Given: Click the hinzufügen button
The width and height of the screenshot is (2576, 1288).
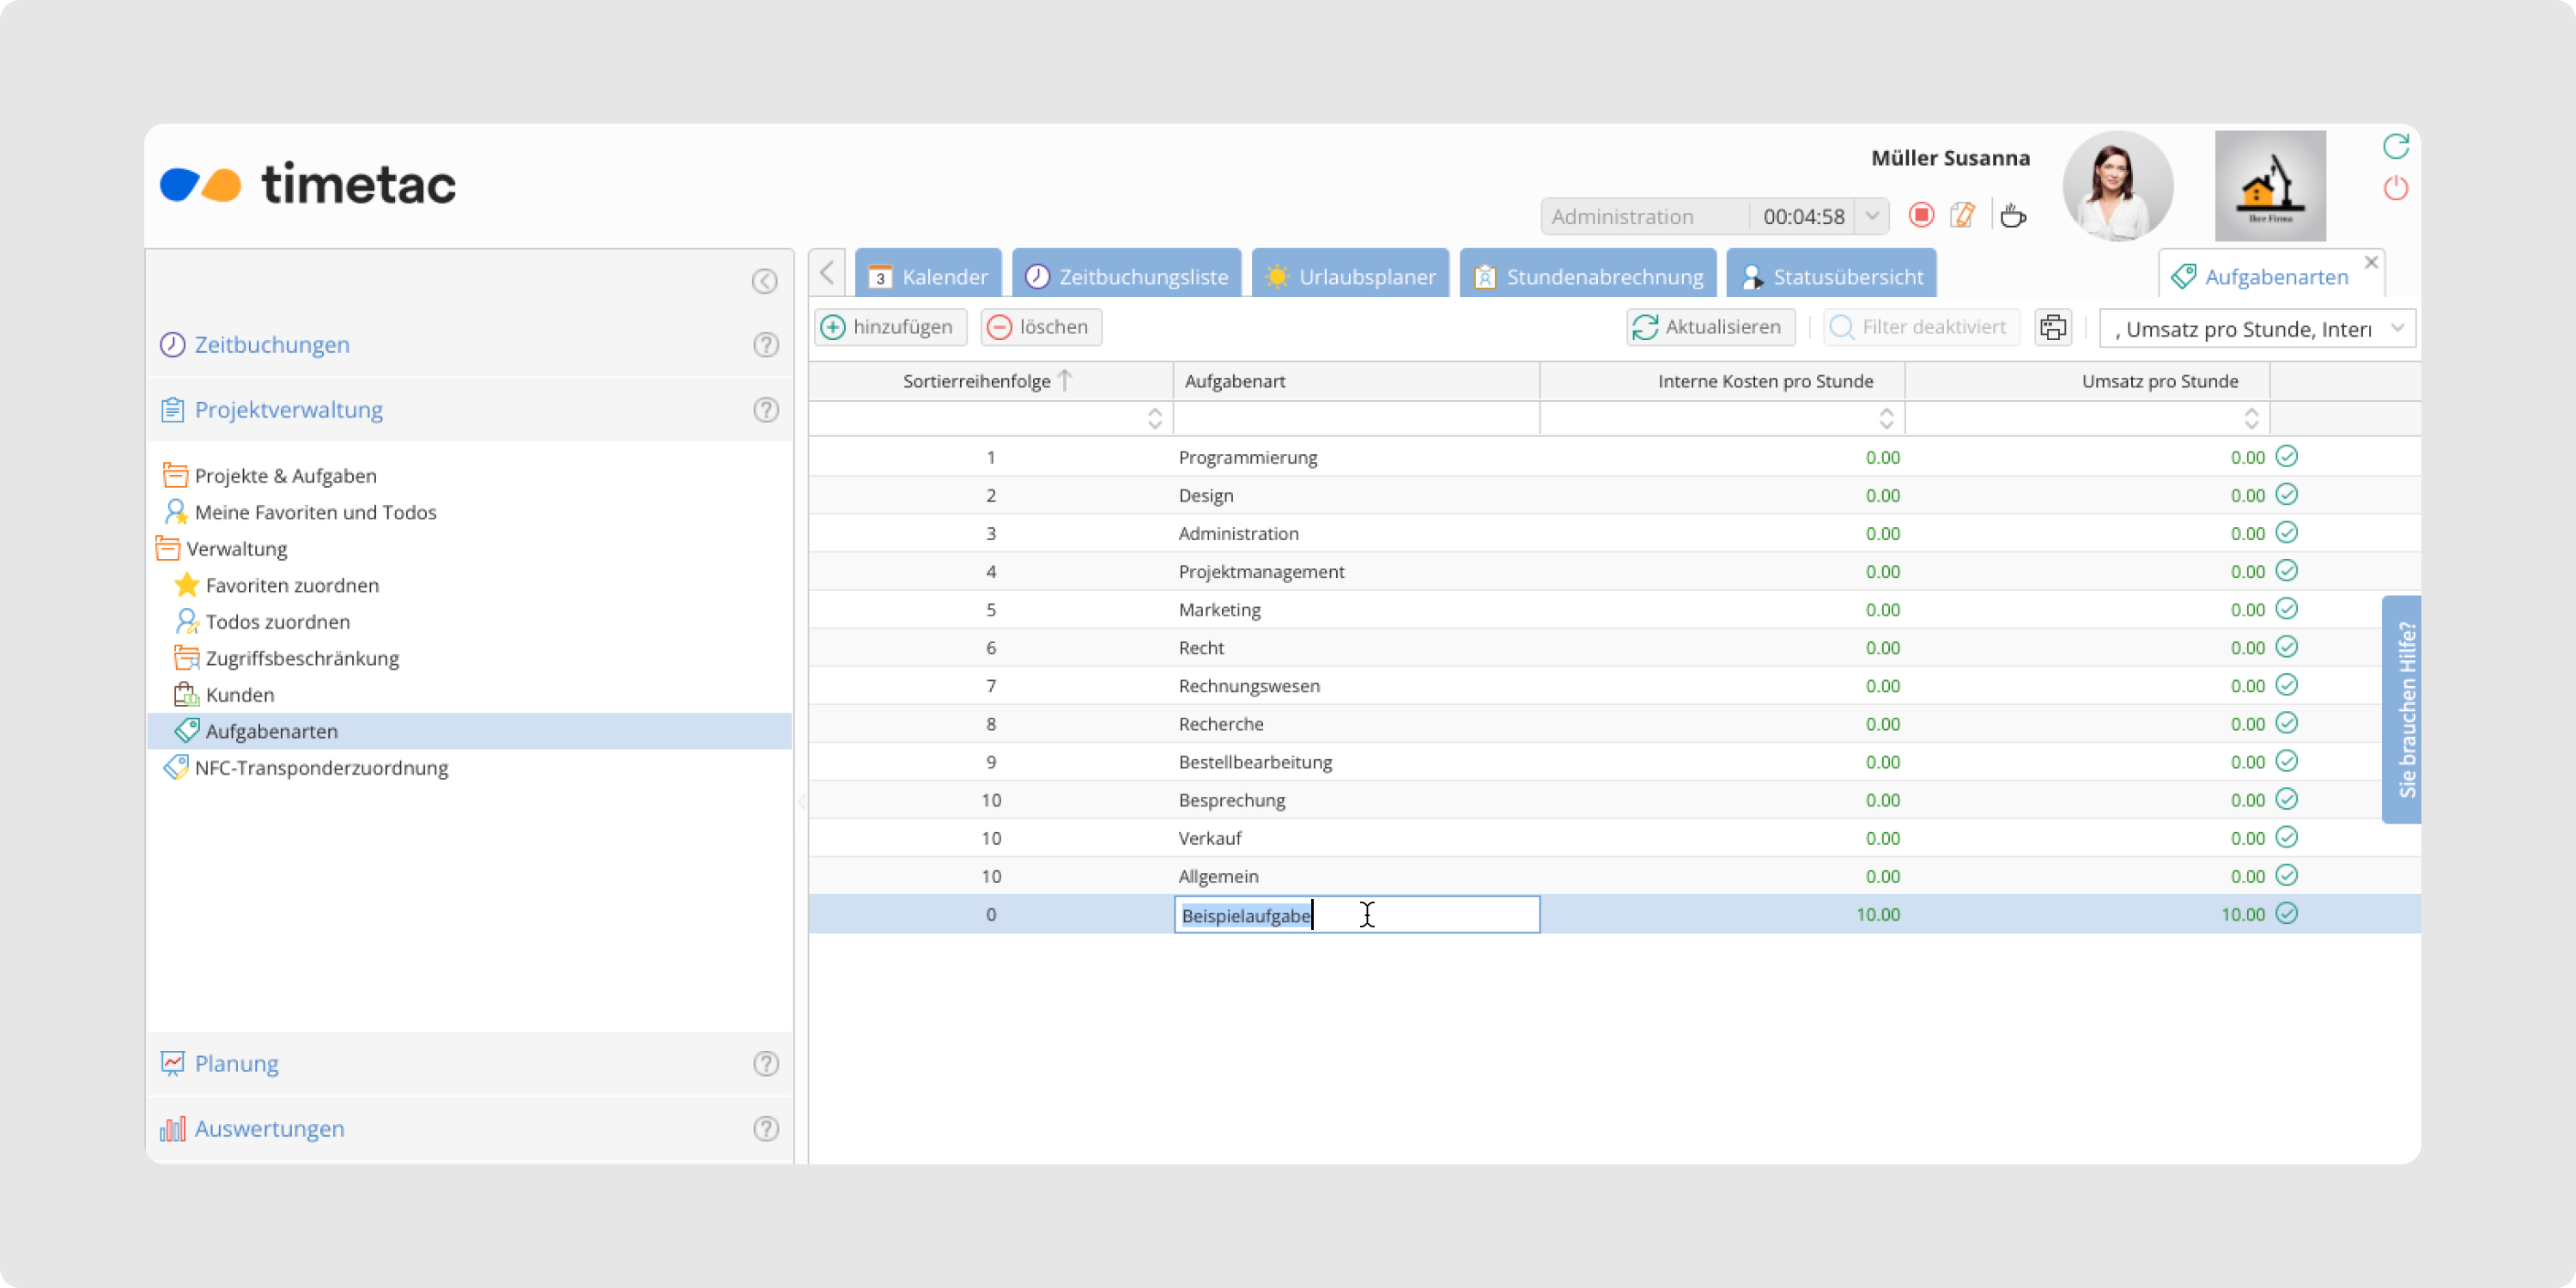Looking at the screenshot, I should click(x=889, y=327).
